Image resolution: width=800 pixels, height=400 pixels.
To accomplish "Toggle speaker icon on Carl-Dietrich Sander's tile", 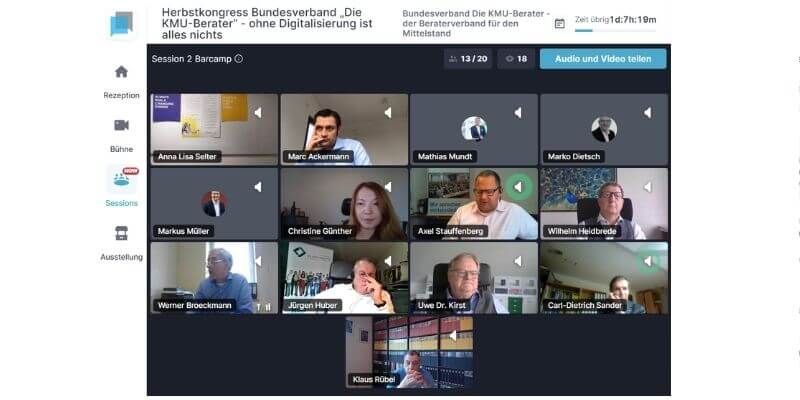I will point(648,262).
